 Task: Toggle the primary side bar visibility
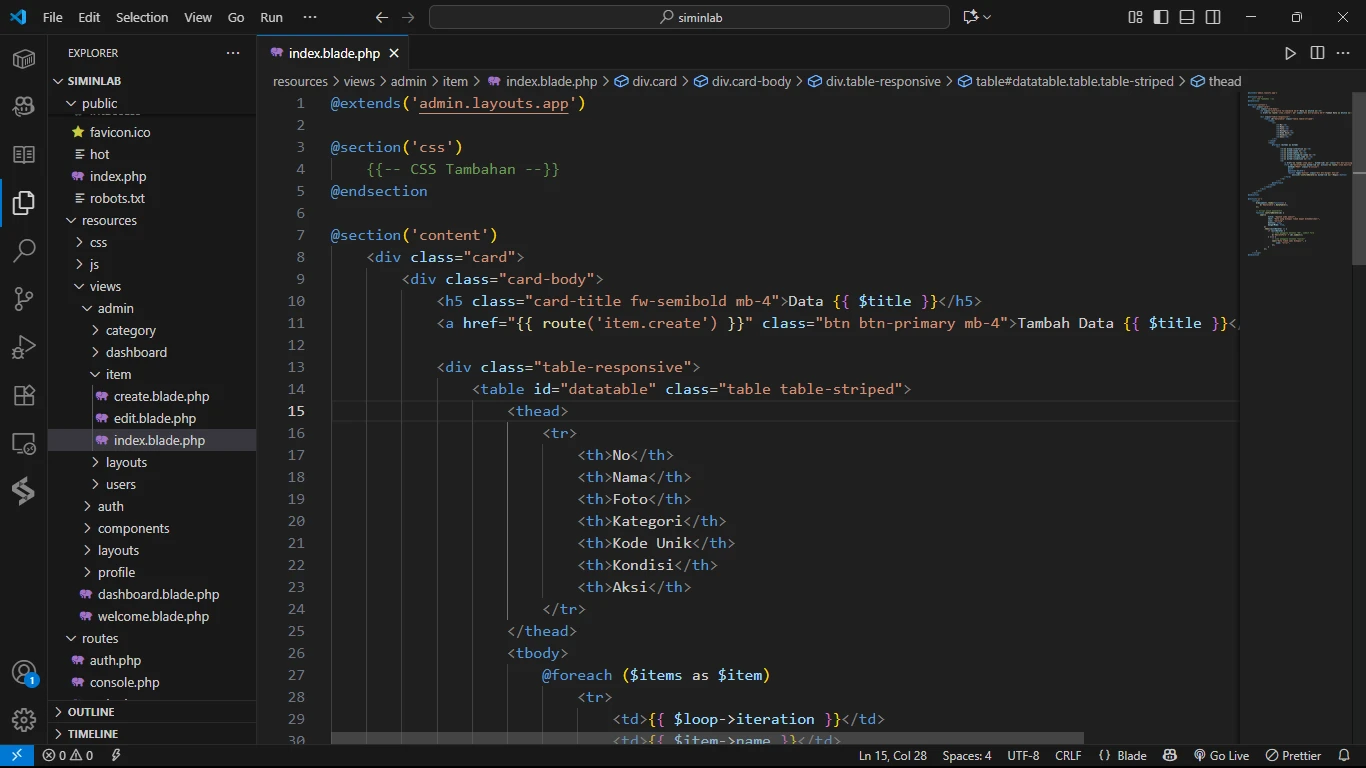tap(1161, 17)
